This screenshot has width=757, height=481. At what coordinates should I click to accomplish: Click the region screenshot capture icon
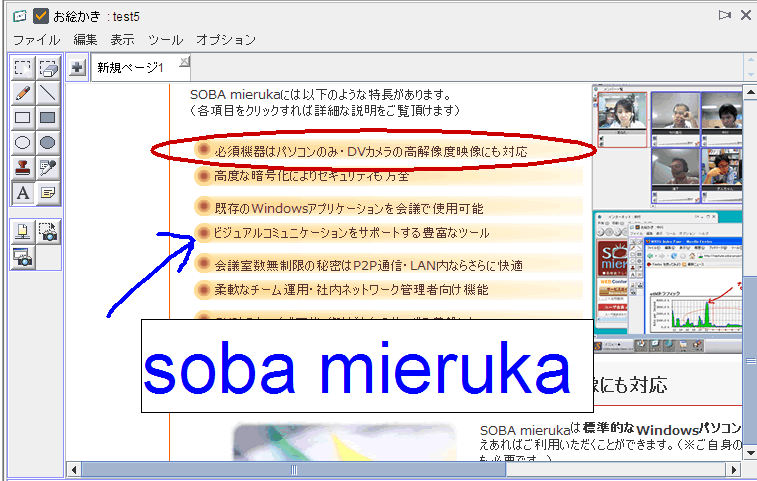48,232
